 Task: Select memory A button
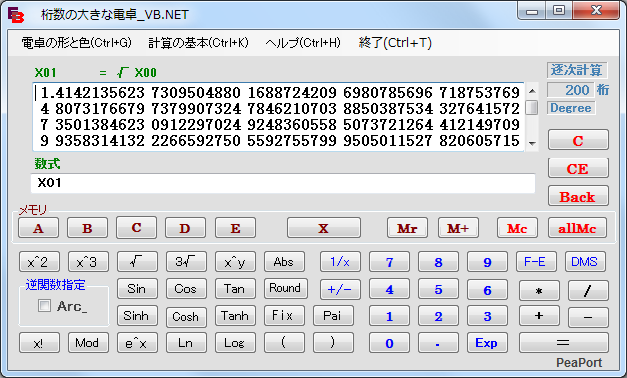pyautogui.click(x=38, y=228)
